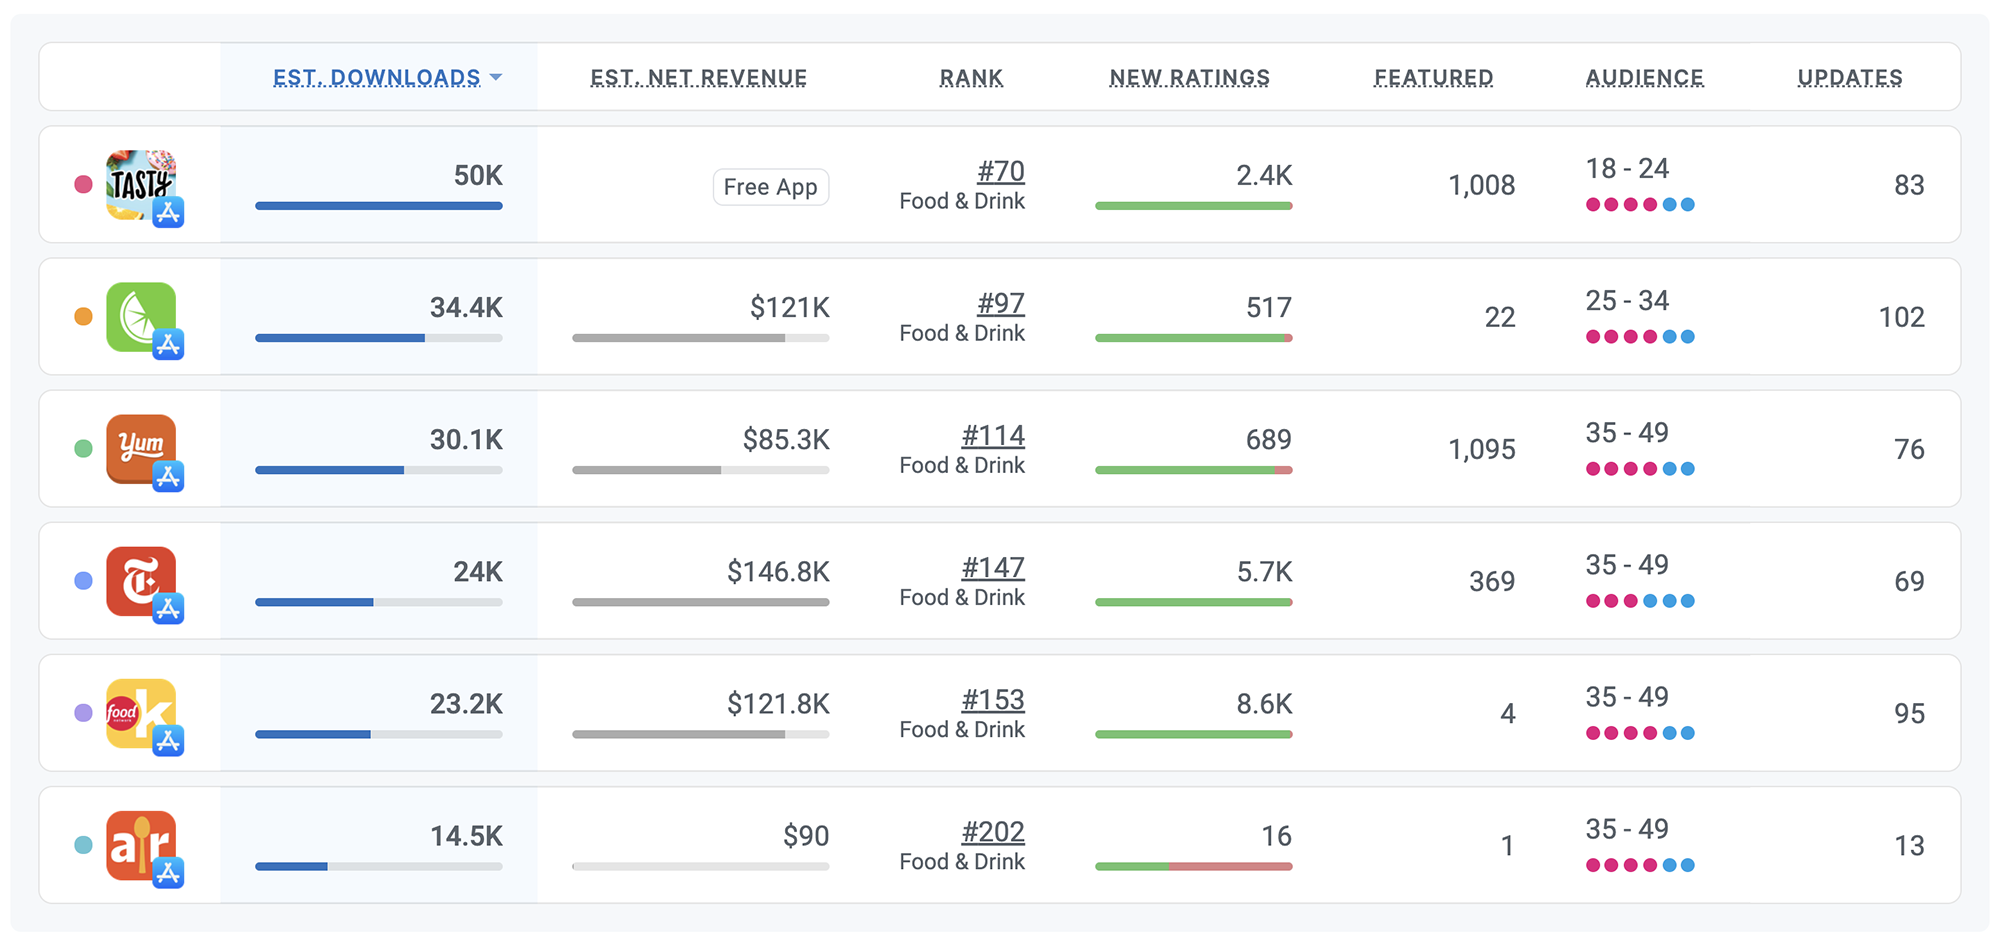Sort by Audience column header
Viewport: 2000px width, 943px height.
click(1645, 77)
